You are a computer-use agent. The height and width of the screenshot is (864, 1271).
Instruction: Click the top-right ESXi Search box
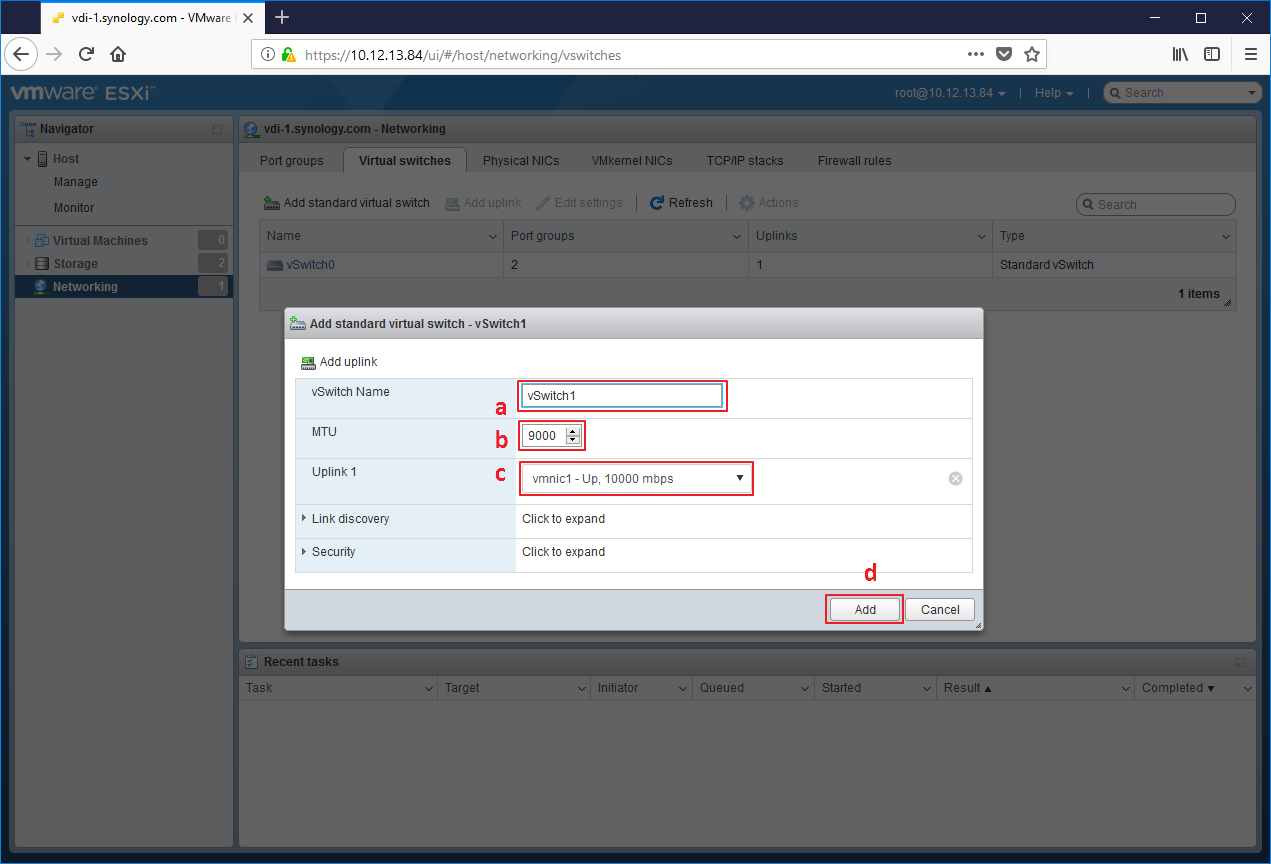[x=1183, y=93]
